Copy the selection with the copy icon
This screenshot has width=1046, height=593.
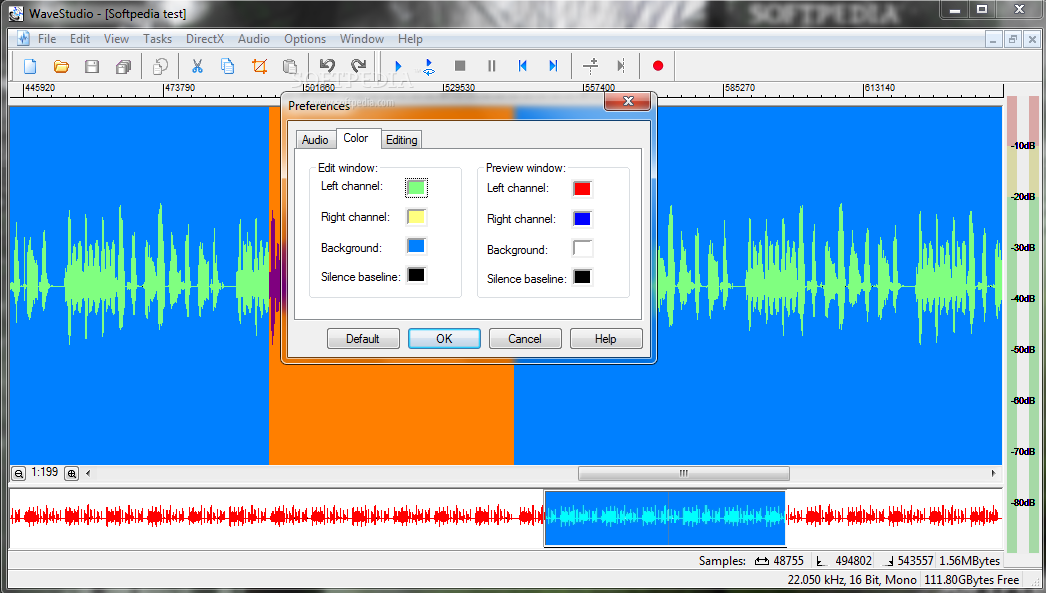coord(227,66)
